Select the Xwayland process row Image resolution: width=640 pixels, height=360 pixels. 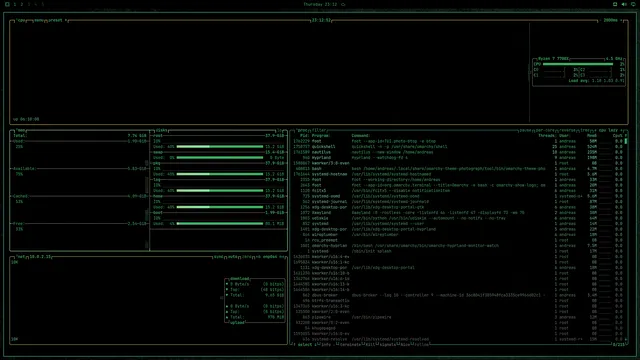458,213
